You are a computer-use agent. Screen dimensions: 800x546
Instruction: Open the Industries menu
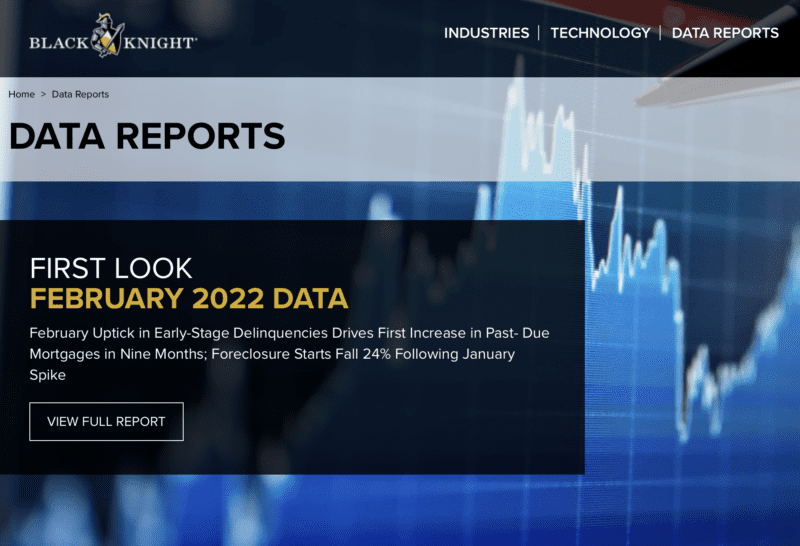pos(486,33)
